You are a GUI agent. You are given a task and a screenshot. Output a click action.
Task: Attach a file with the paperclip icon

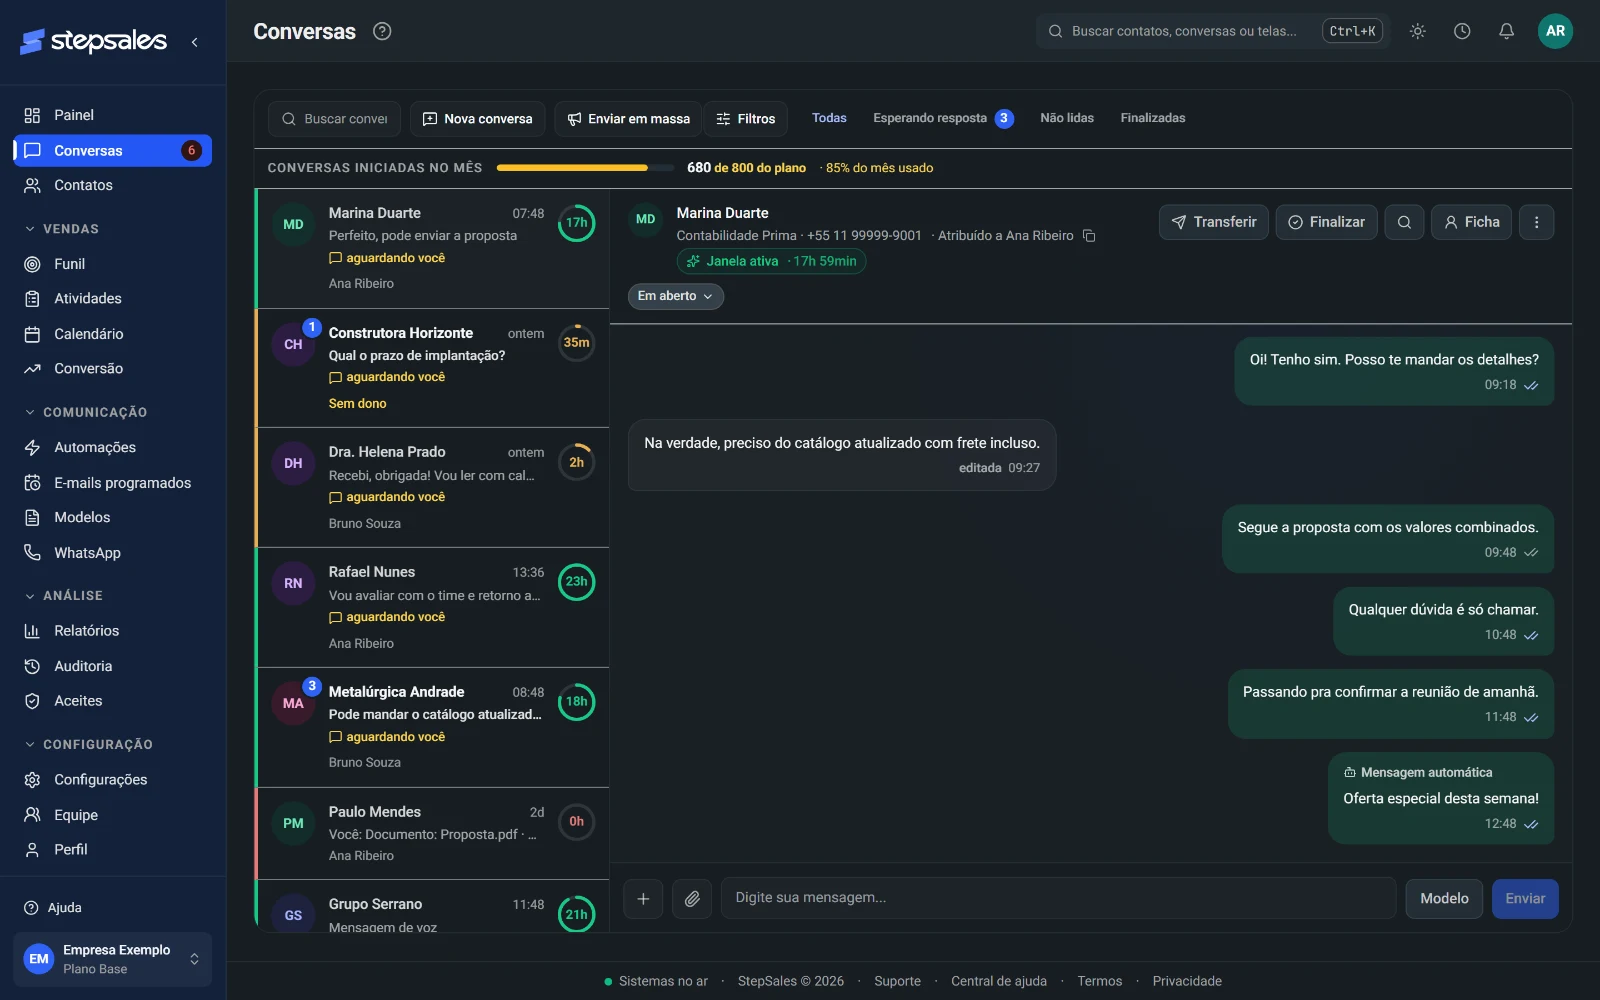point(692,899)
